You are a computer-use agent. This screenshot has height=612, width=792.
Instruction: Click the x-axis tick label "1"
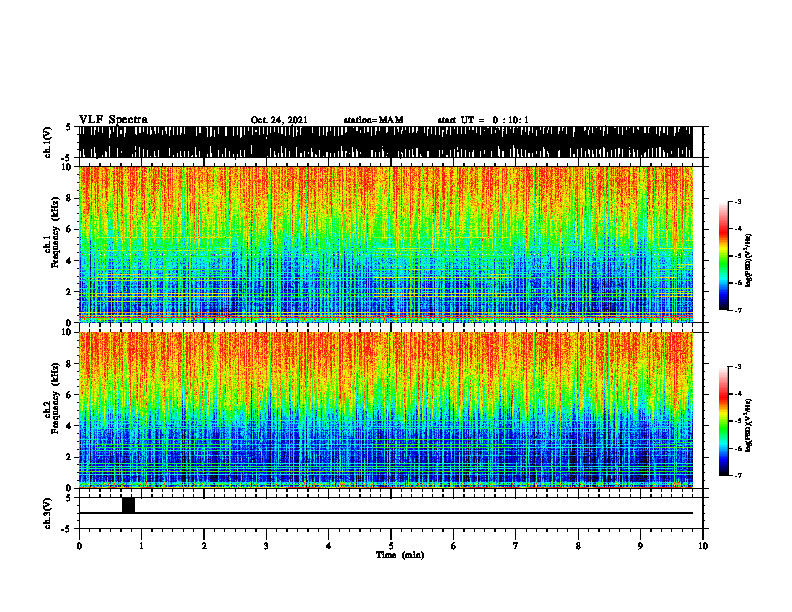pos(141,546)
